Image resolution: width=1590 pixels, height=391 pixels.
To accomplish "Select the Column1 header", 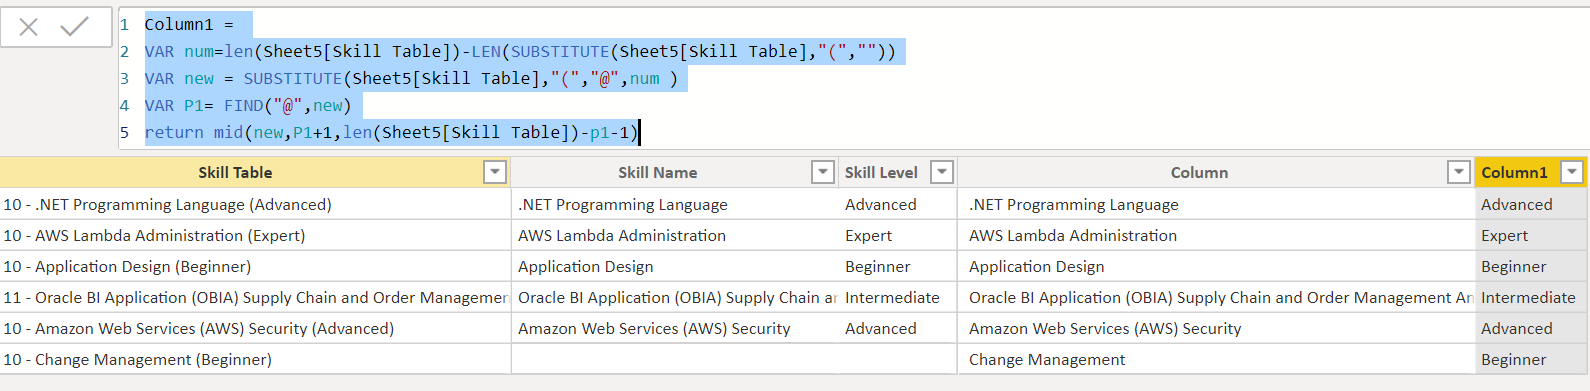I will (x=1514, y=172).
